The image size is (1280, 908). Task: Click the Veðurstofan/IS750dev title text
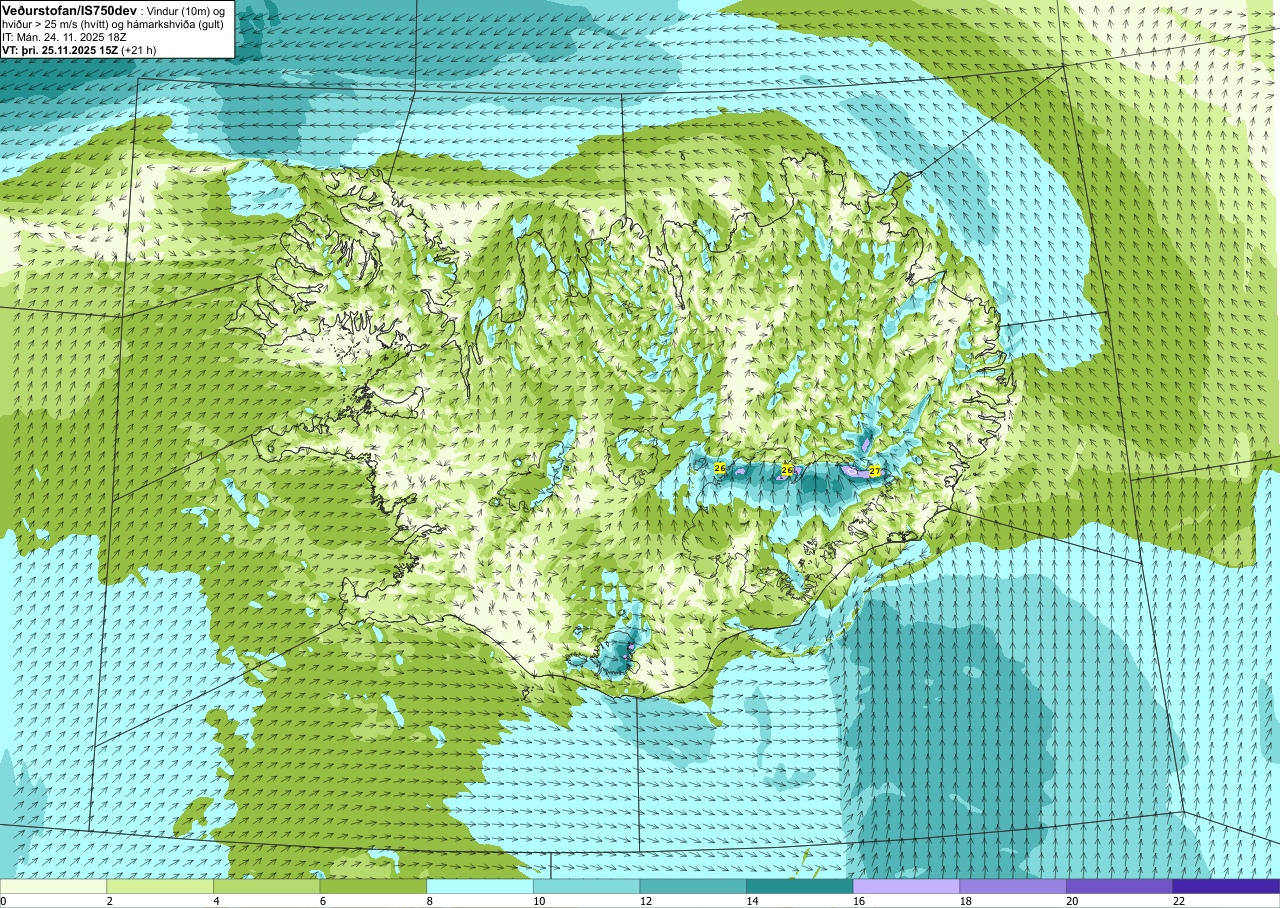coord(69,10)
